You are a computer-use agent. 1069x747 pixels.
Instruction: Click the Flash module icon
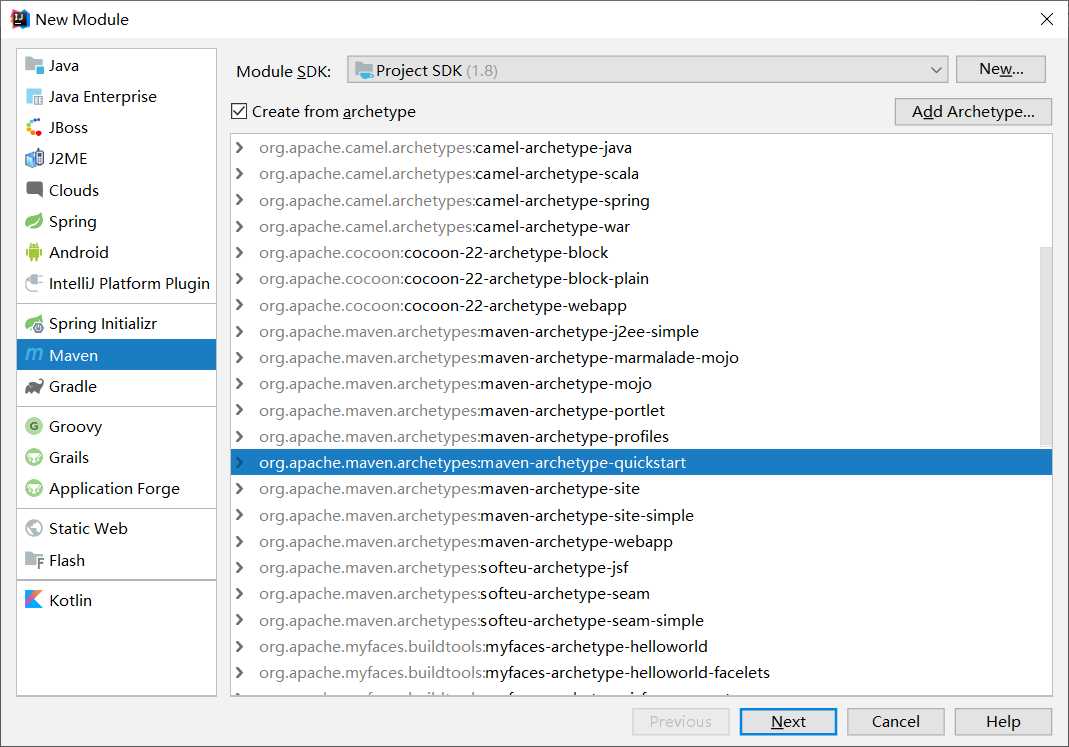point(34,560)
